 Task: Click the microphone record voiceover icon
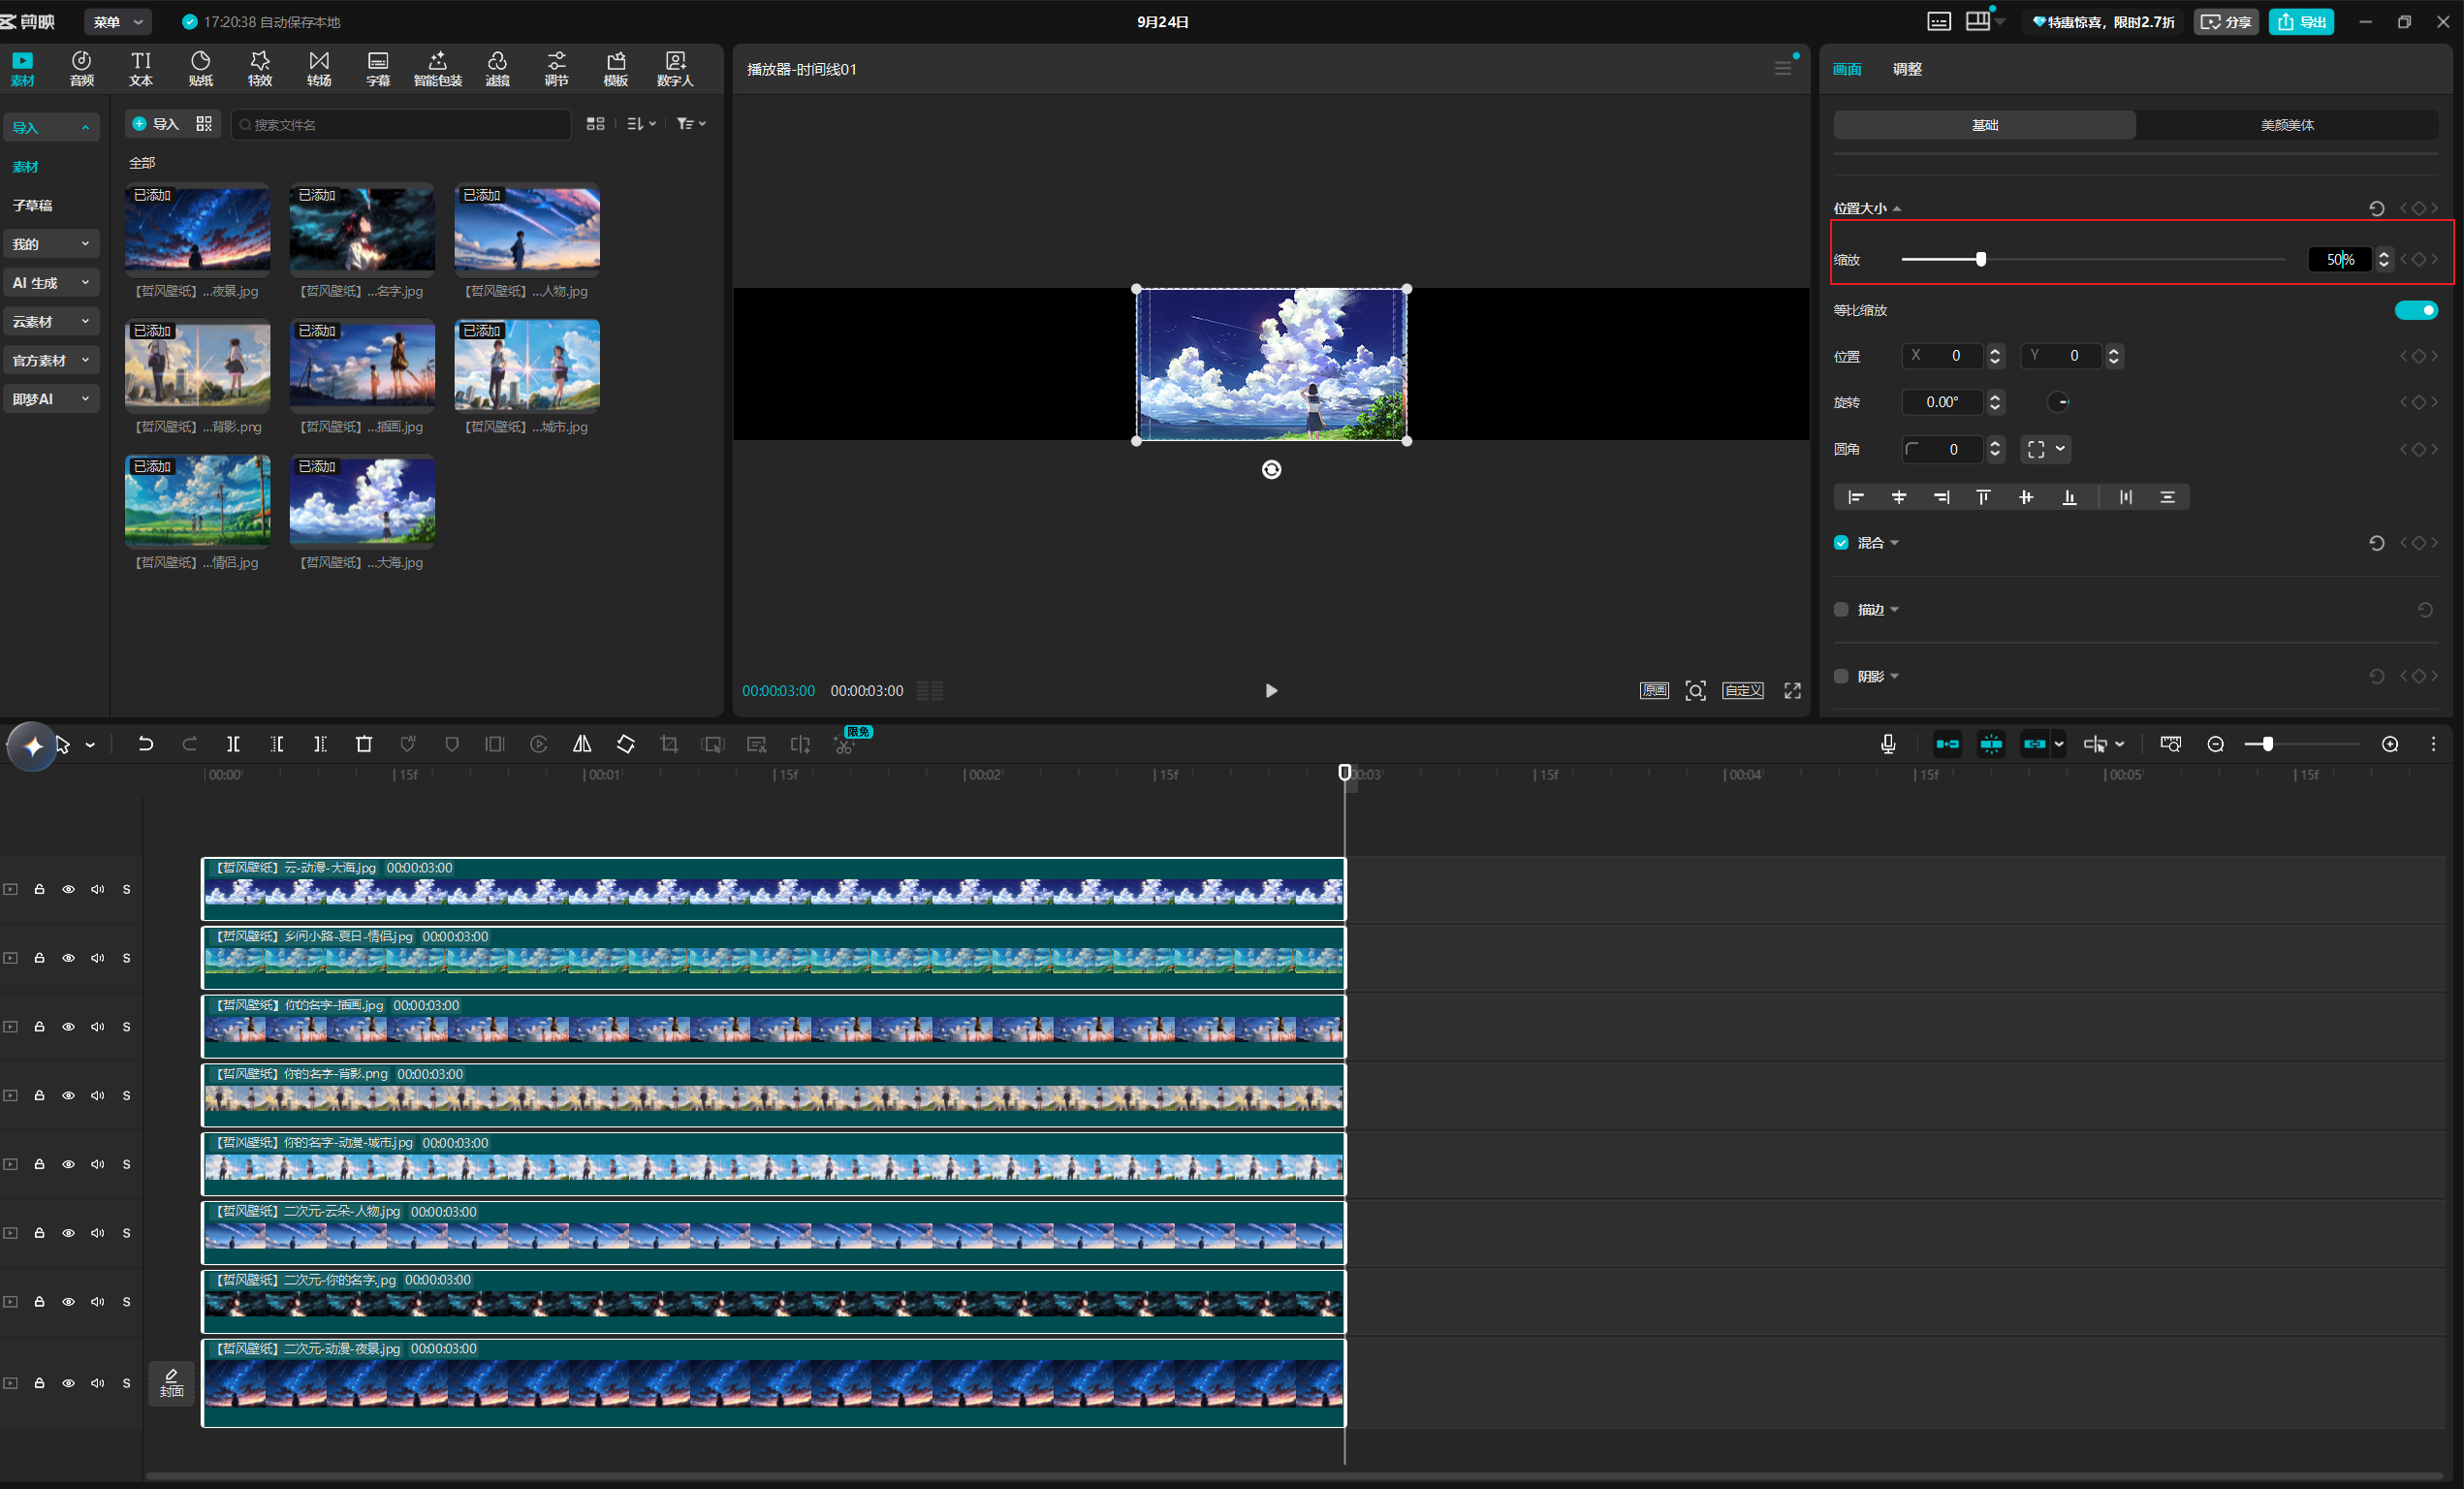click(x=1887, y=744)
